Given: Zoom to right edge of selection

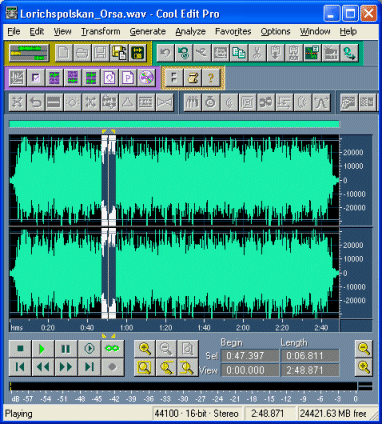Looking at the screenshot, I should click(x=187, y=368).
